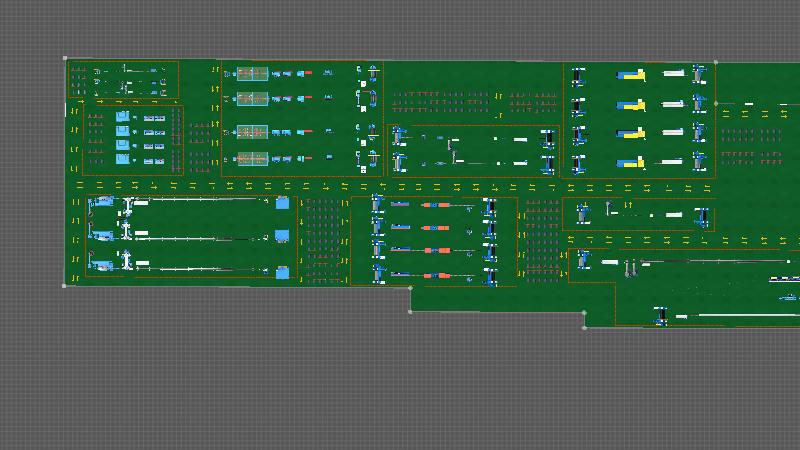Click the bottom teal-outlined machine unit
This screenshot has width=800, height=450.
coord(252,158)
